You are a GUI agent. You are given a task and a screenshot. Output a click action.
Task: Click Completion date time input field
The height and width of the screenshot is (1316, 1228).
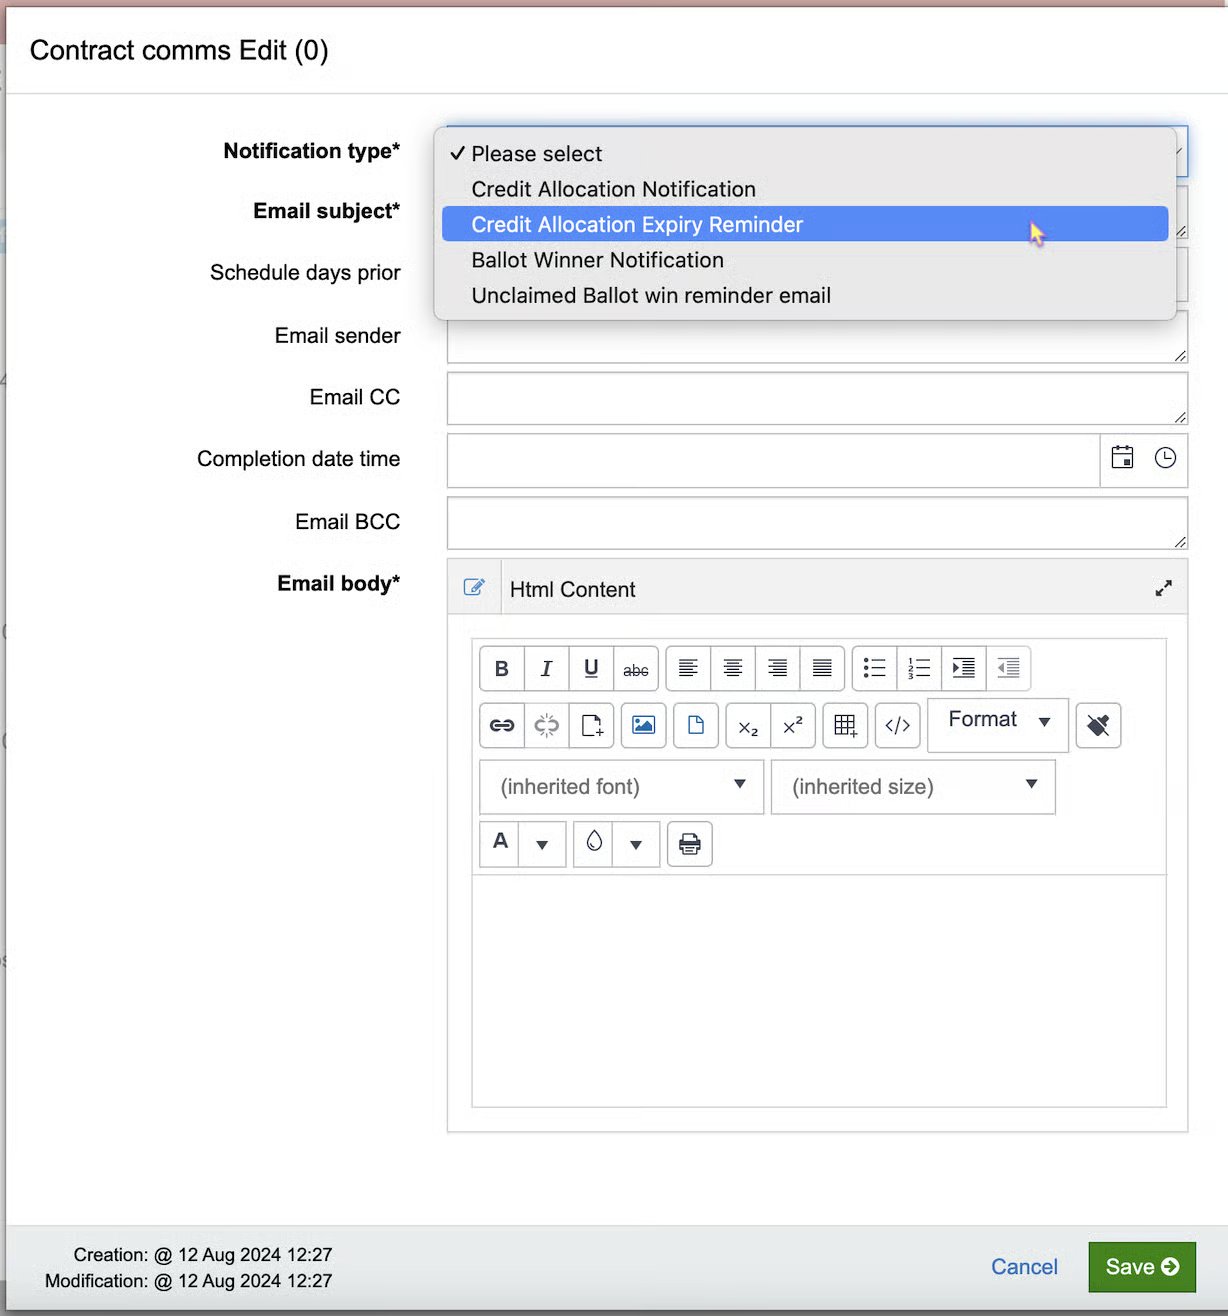point(773,460)
